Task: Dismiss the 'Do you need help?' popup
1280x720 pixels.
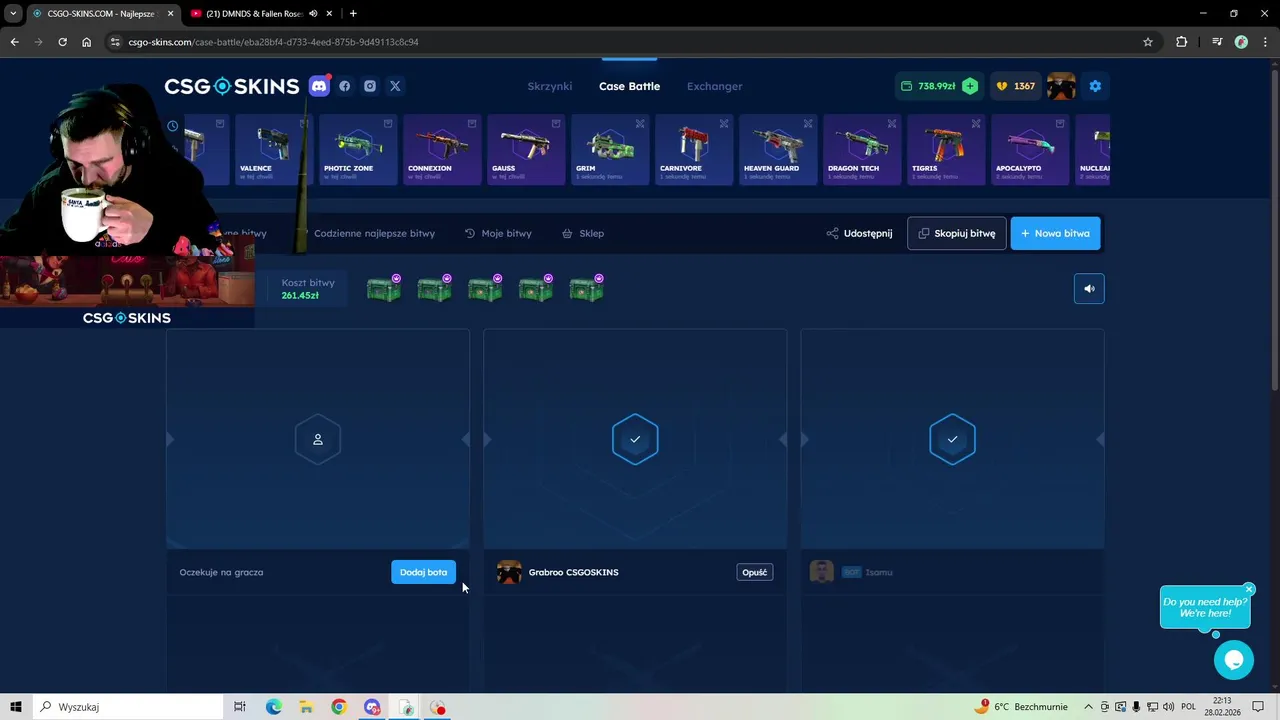Action: pyautogui.click(x=1249, y=589)
